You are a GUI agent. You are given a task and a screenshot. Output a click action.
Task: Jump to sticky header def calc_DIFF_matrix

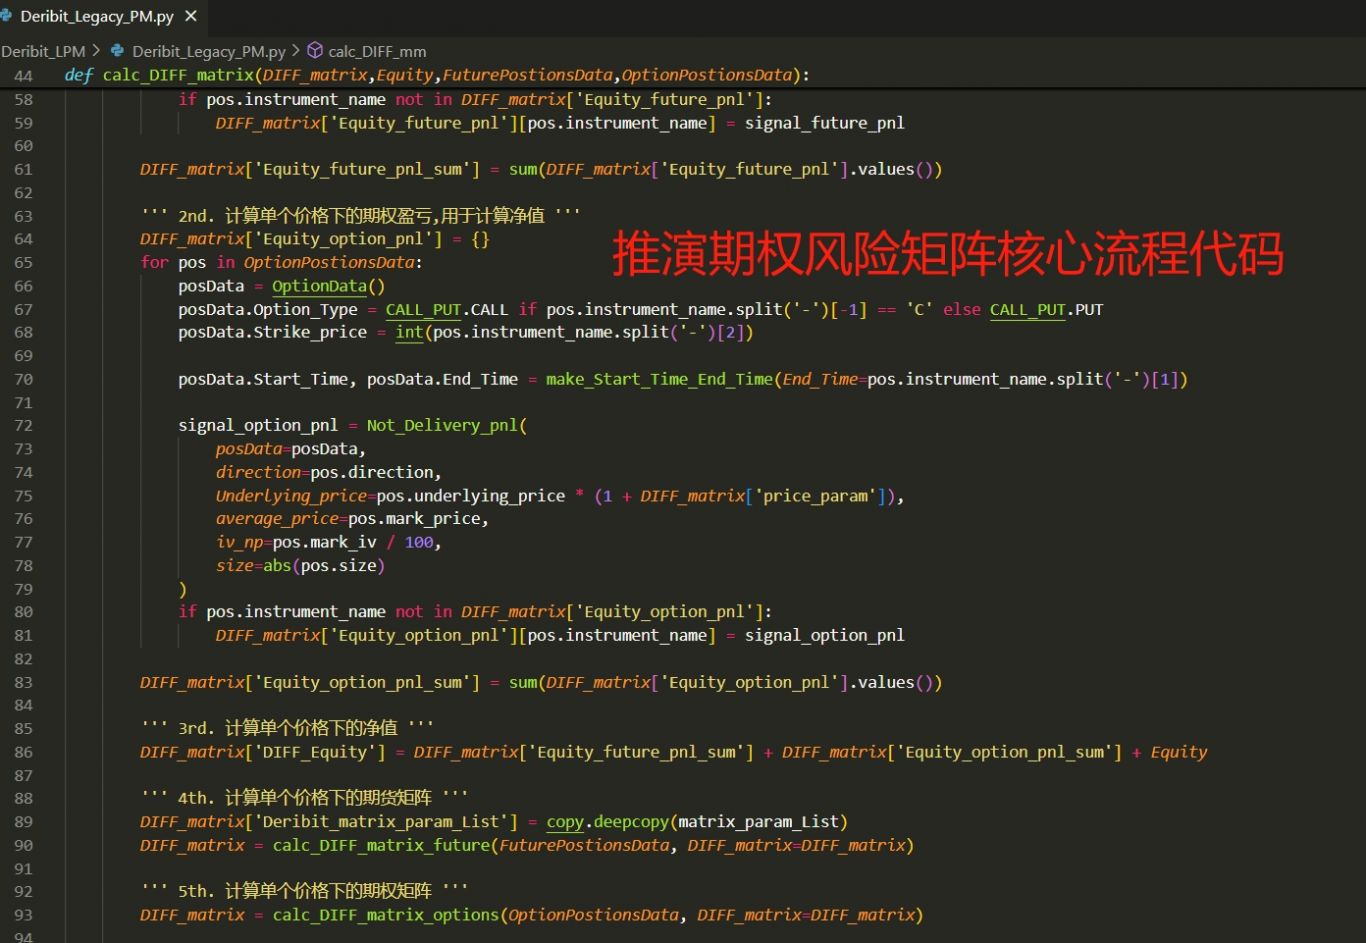click(437, 75)
